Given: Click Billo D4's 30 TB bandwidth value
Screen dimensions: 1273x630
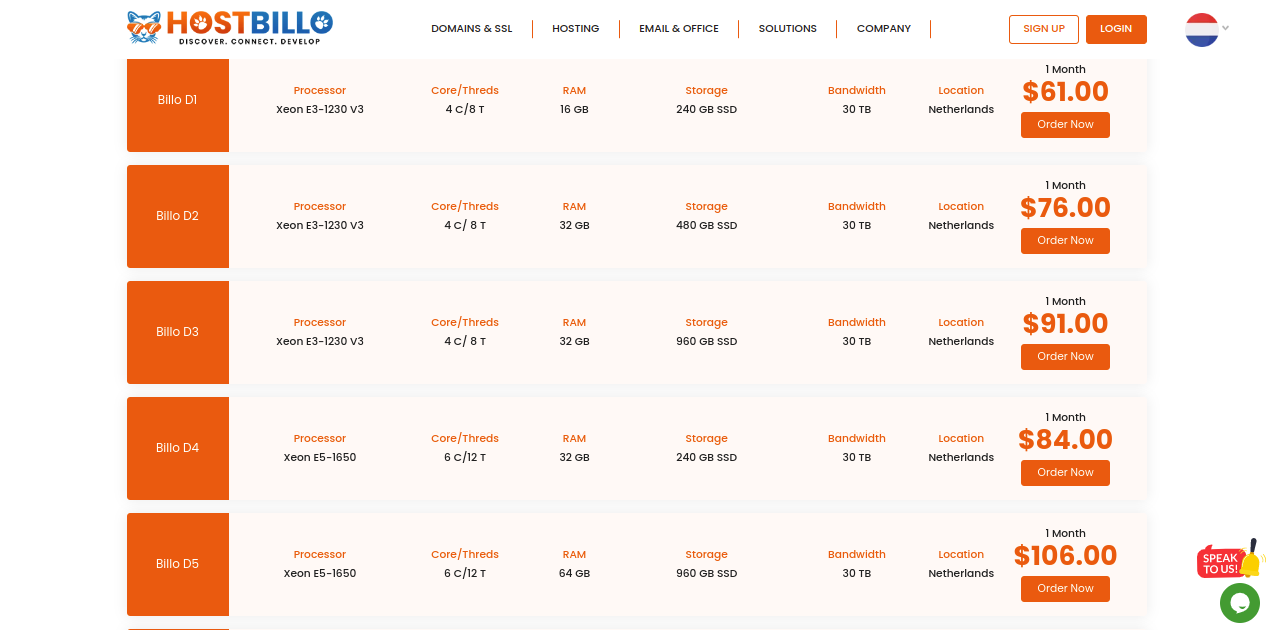Looking at the screenshot, I should pyautogui.click(x=857, y=457).
